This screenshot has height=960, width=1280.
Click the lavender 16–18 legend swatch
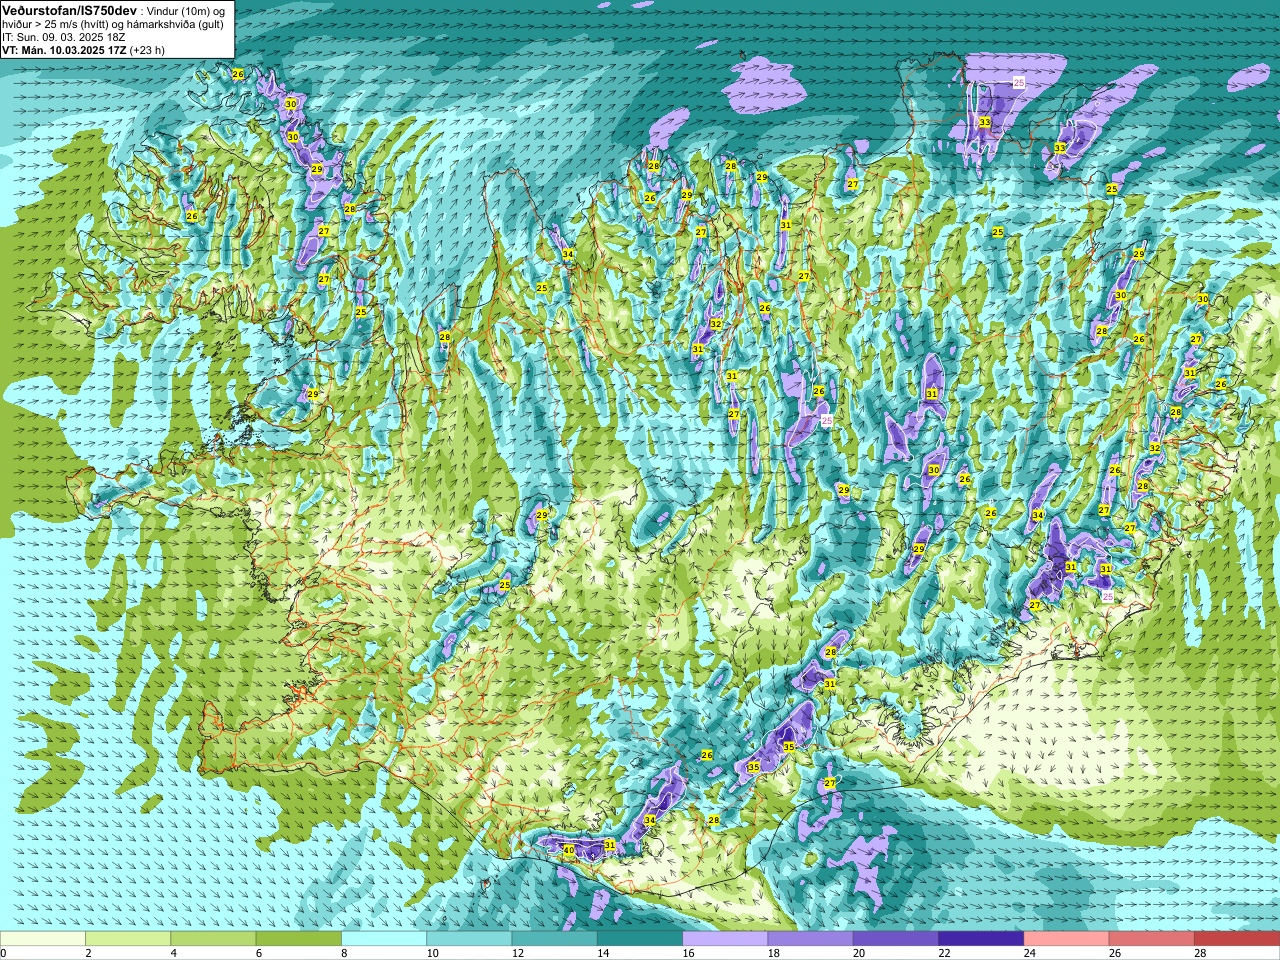[x=725, y=938]
